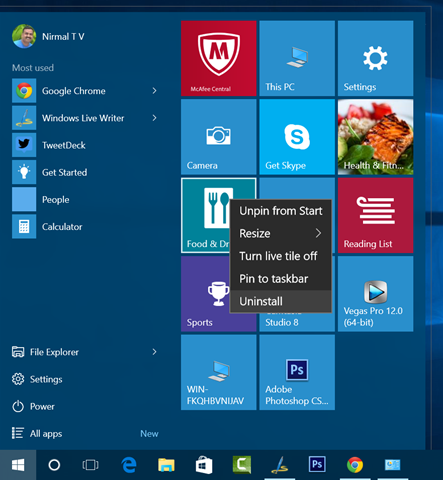Click the Nirmal T V user account
This screenshot has width=443, height=480.
[48, 36]
